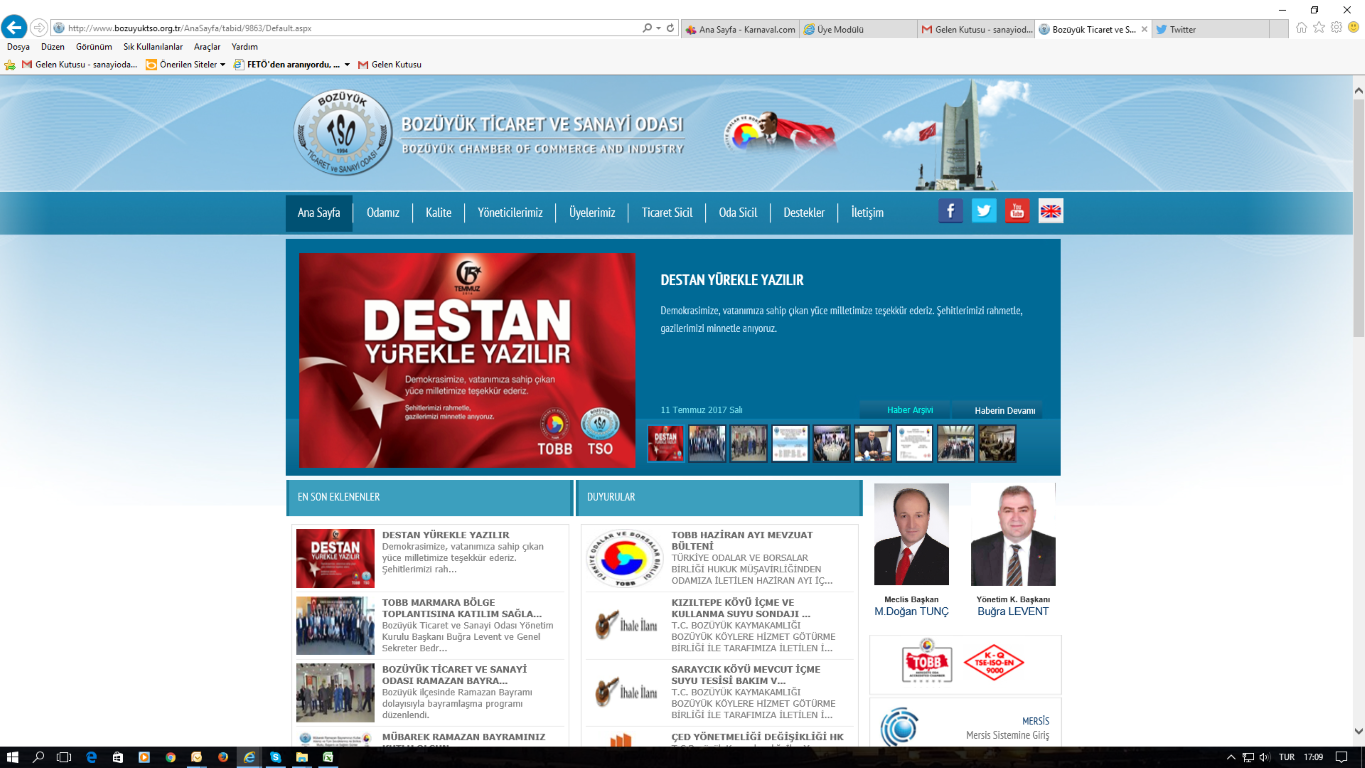Click the smiley feedback icon

[x=1353, y=28]
